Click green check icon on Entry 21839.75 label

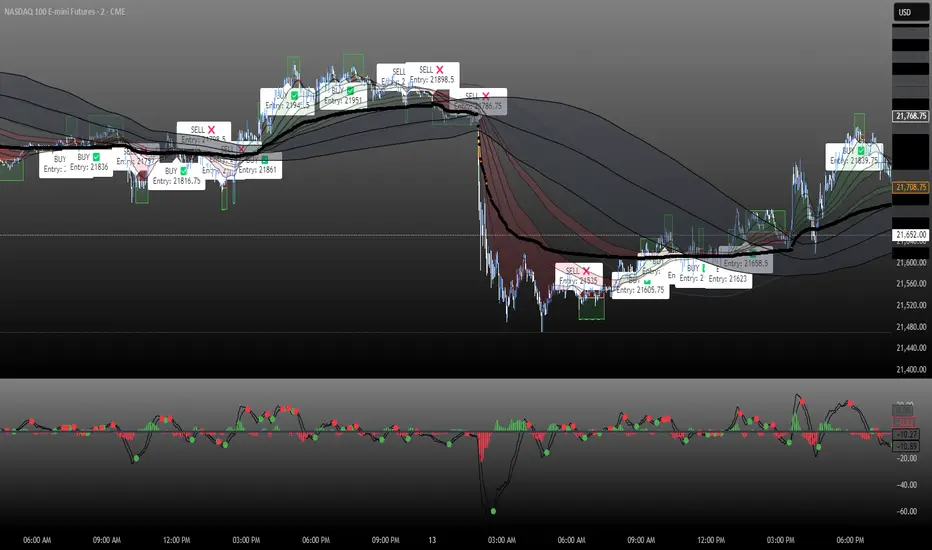pos(861,150)
